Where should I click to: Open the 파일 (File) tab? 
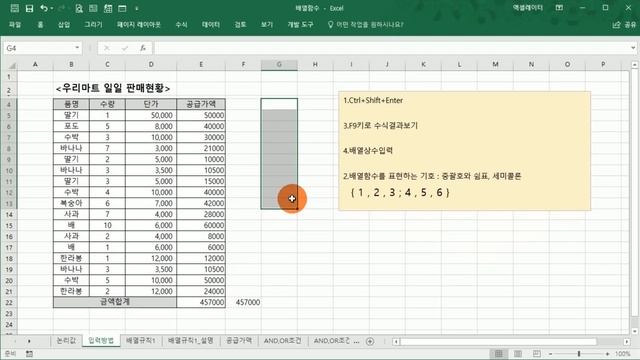15,24
